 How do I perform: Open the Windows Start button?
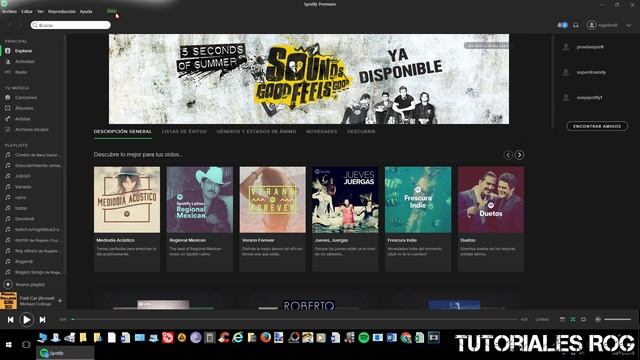coord(9,344)
